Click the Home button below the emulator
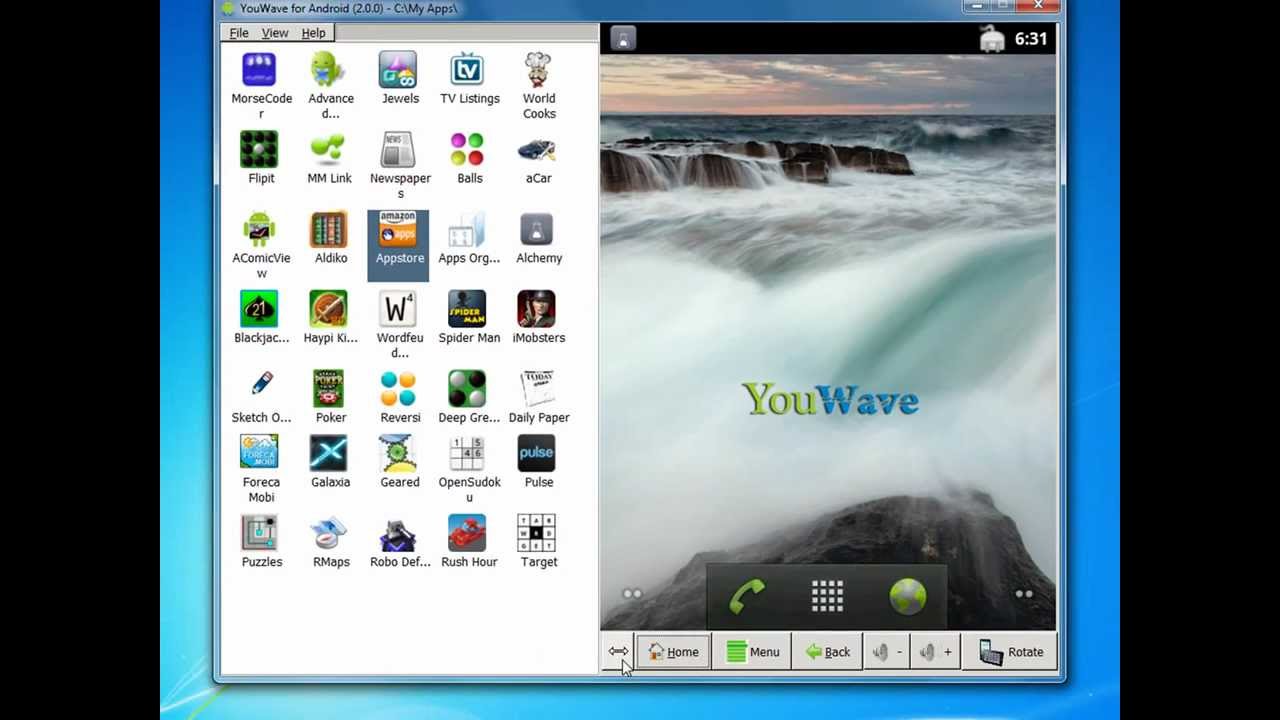The height and width of the screenshot is (720, 1280). coord(674,652)
